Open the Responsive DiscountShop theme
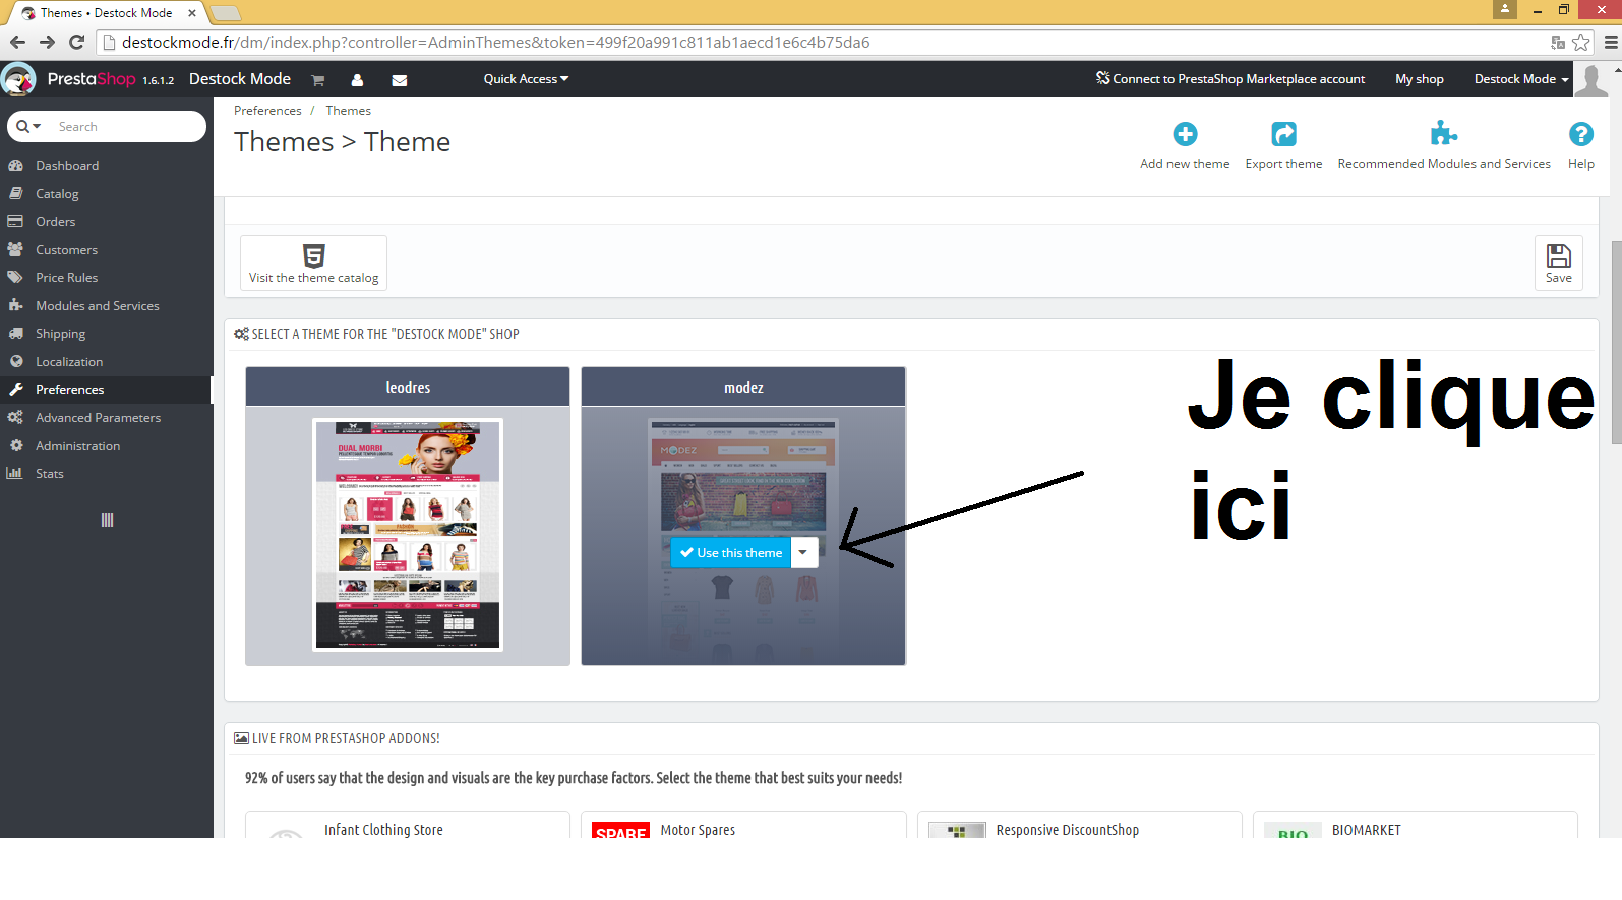1622x900 pixels. click(1068, 830)
